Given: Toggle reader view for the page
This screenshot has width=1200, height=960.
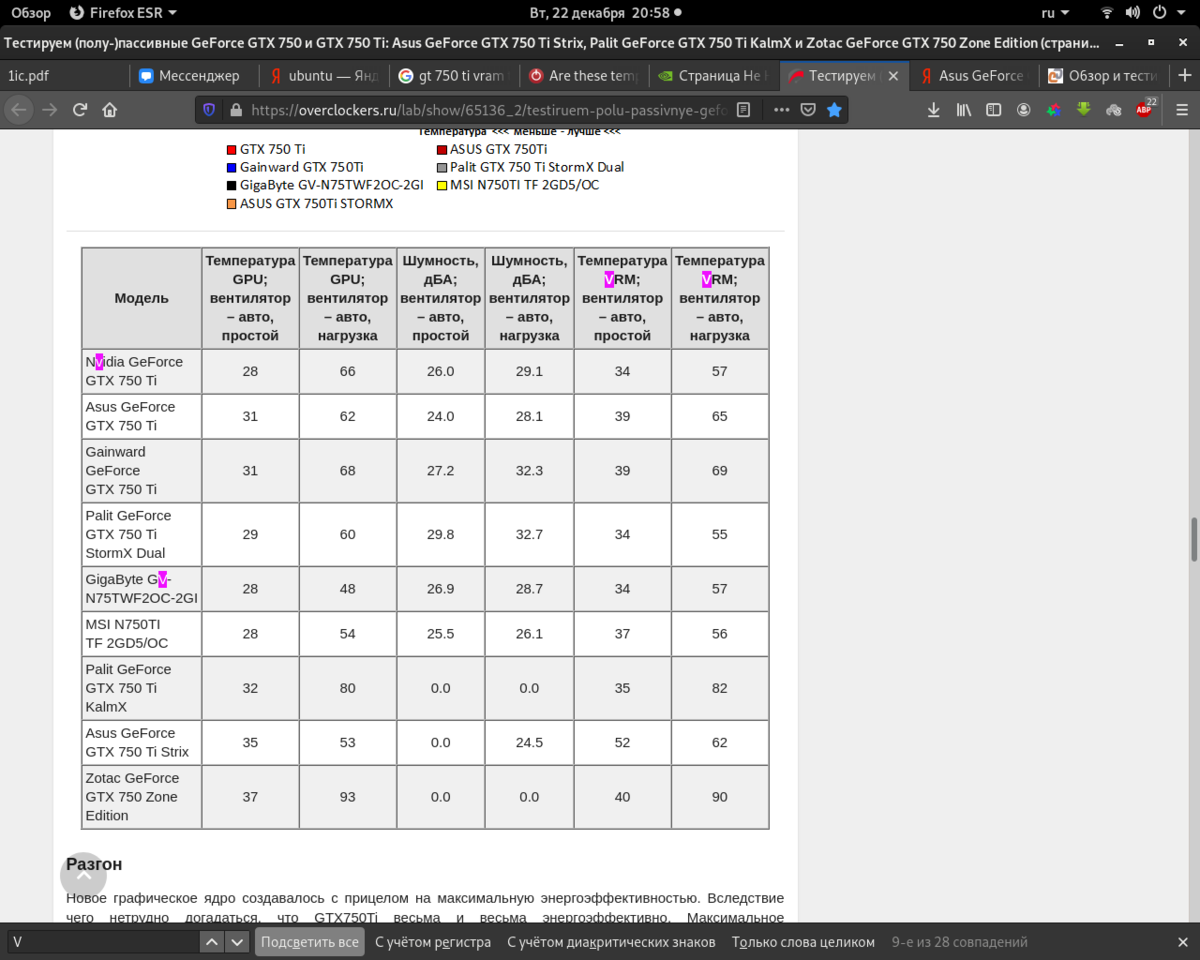Looking at the screenshot, I should point(743,110).
